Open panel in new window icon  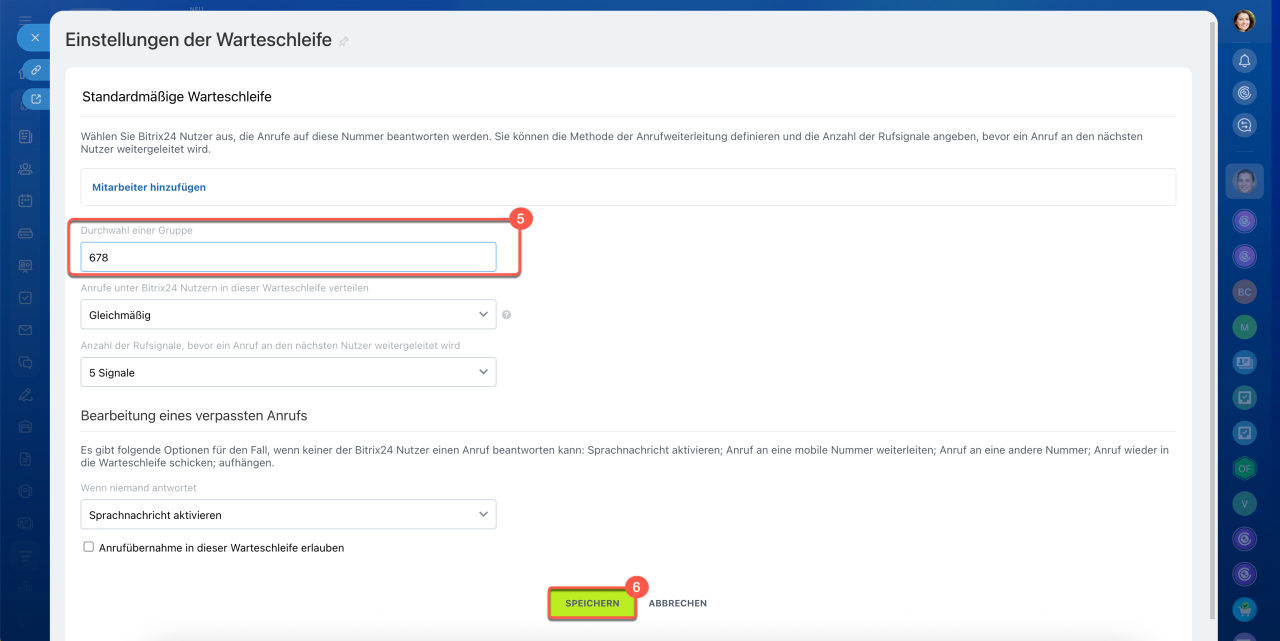tap(36, 99)
